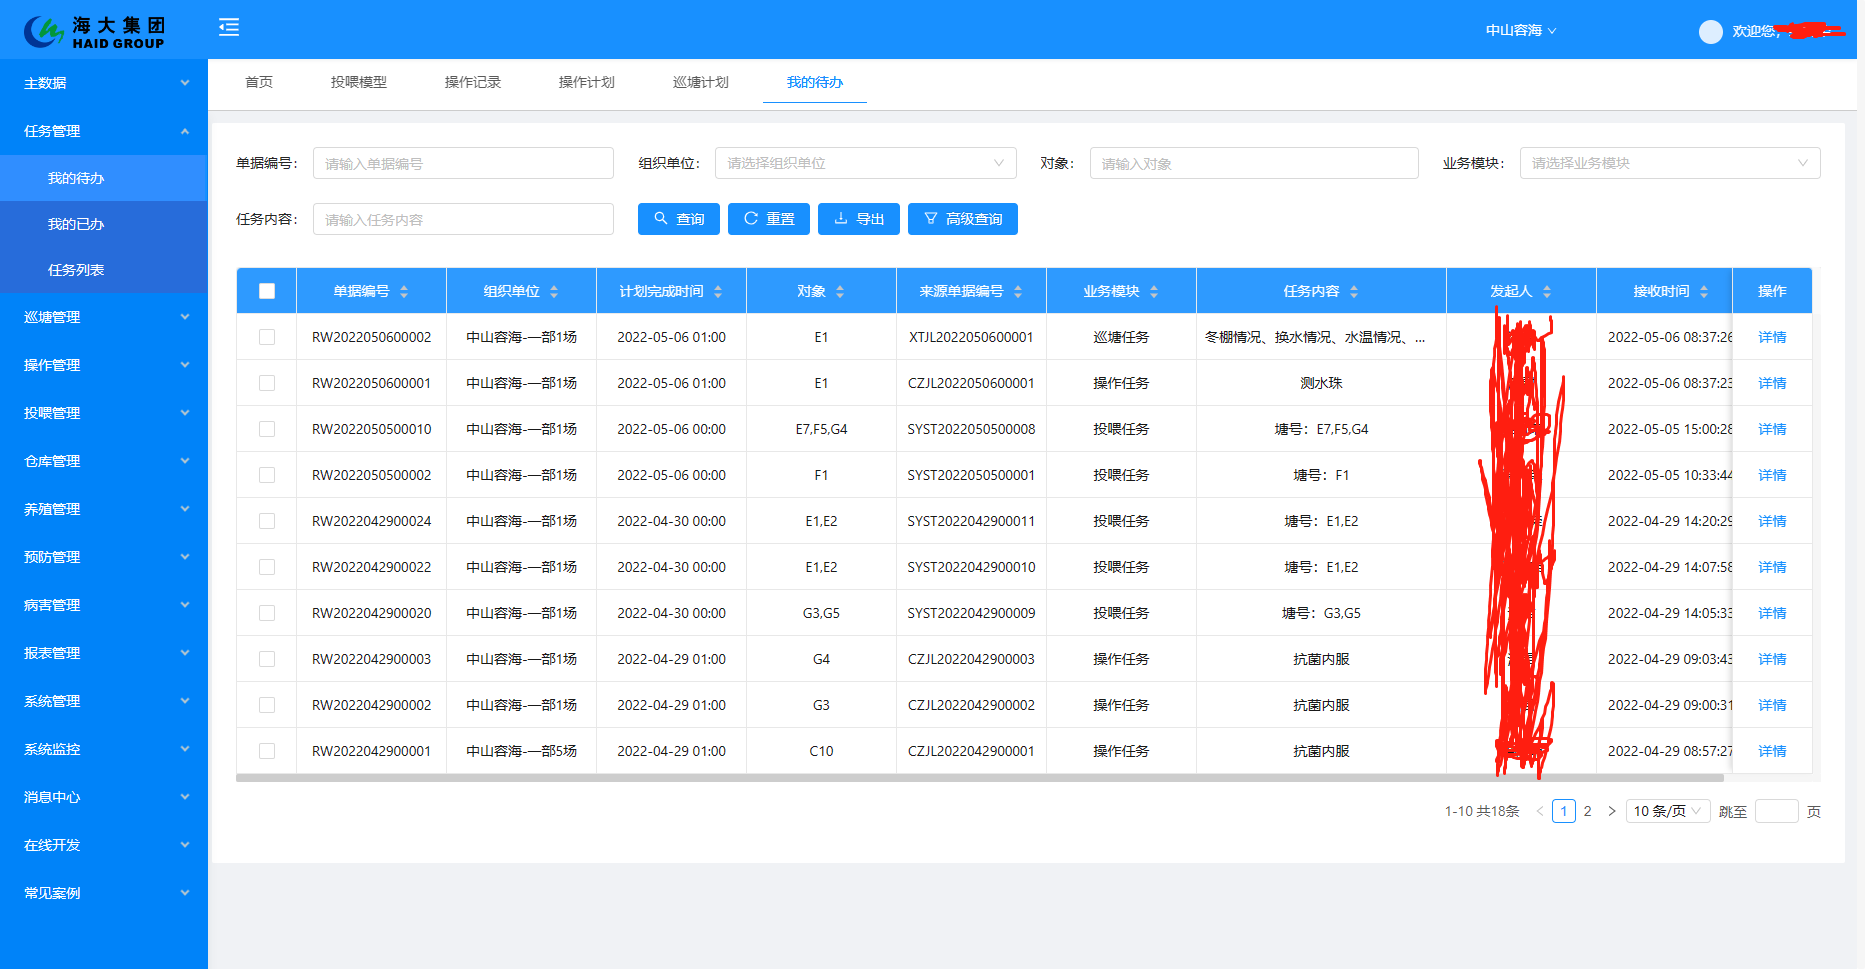
Task: Switch to the 操作计划 tab
Action: pos(587,82)
